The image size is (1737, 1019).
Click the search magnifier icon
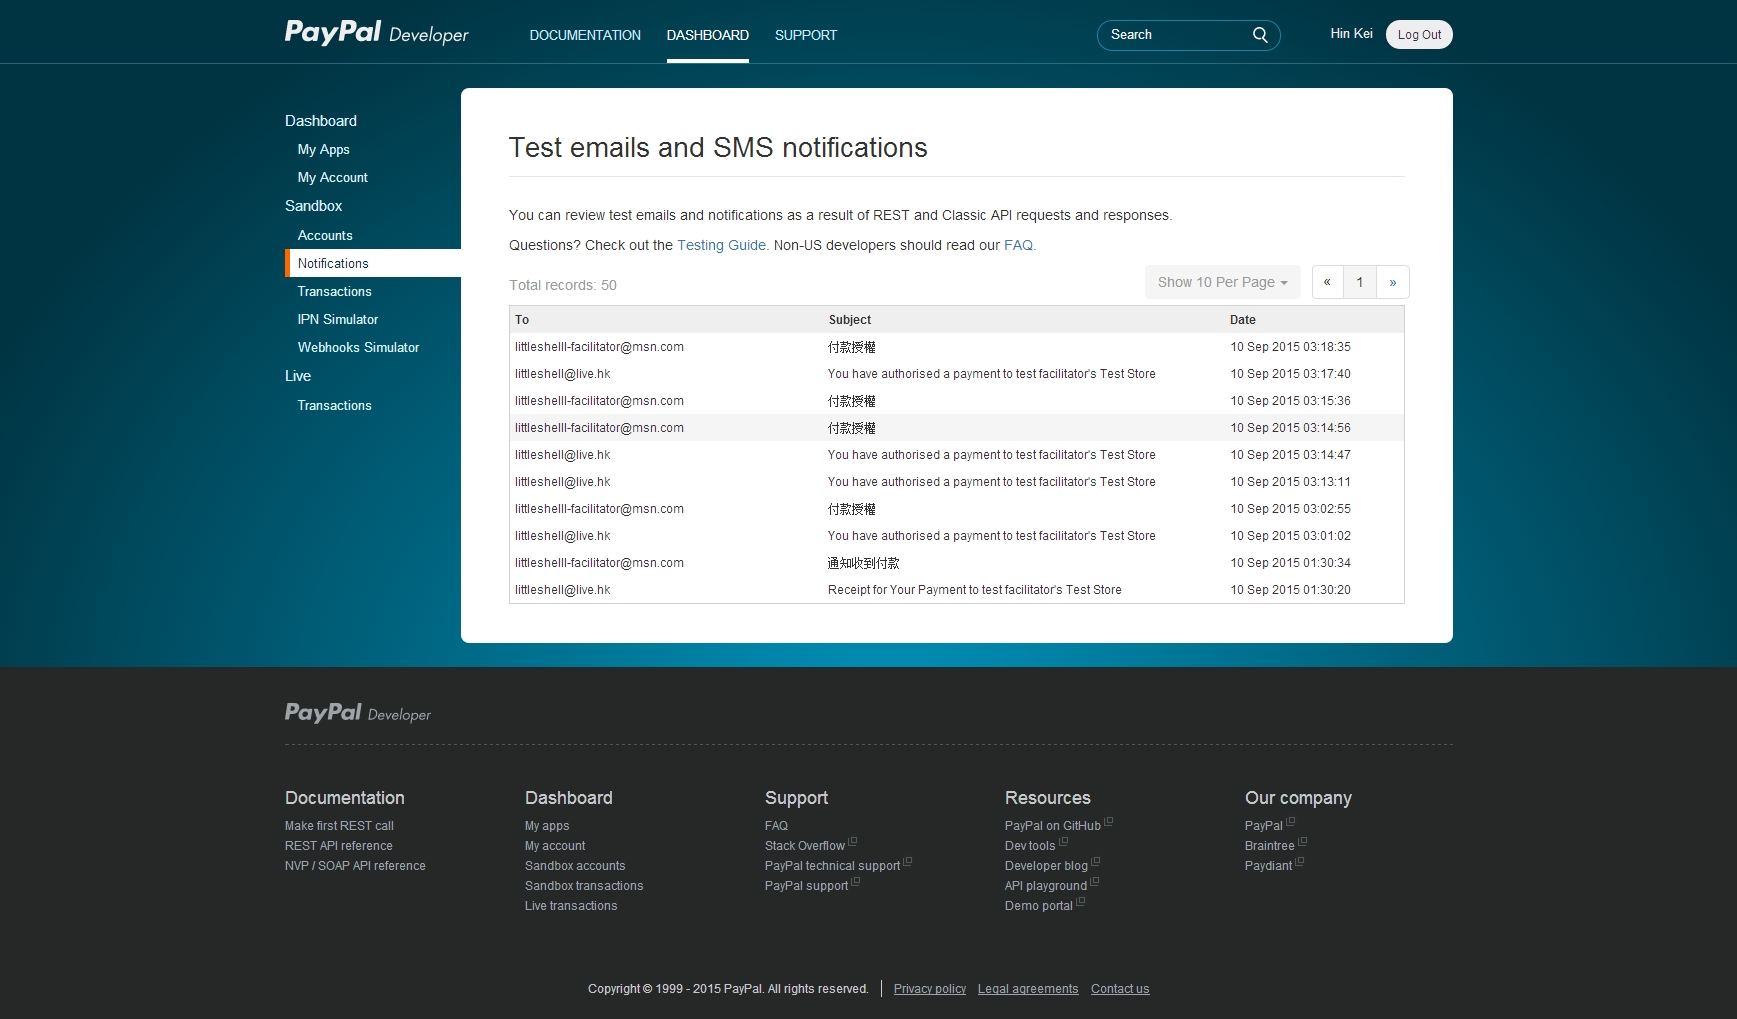(1260, 35)
